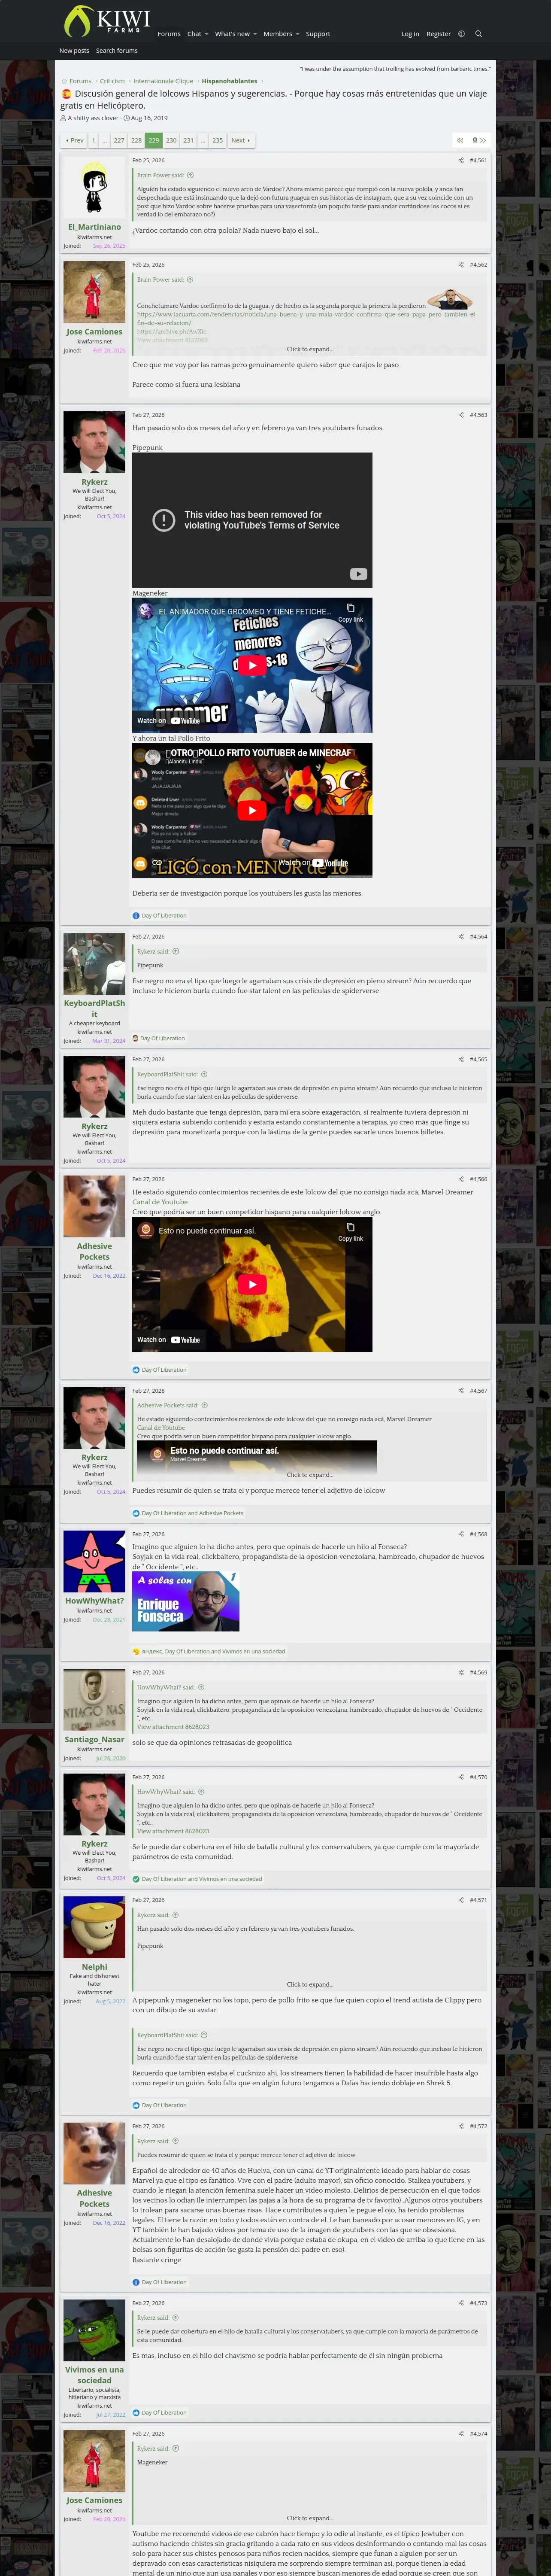The height and width of the screenshot is (2576, 551).
Task: Click the Log in link
Action: pyautogui.click(x=410, y=34)
